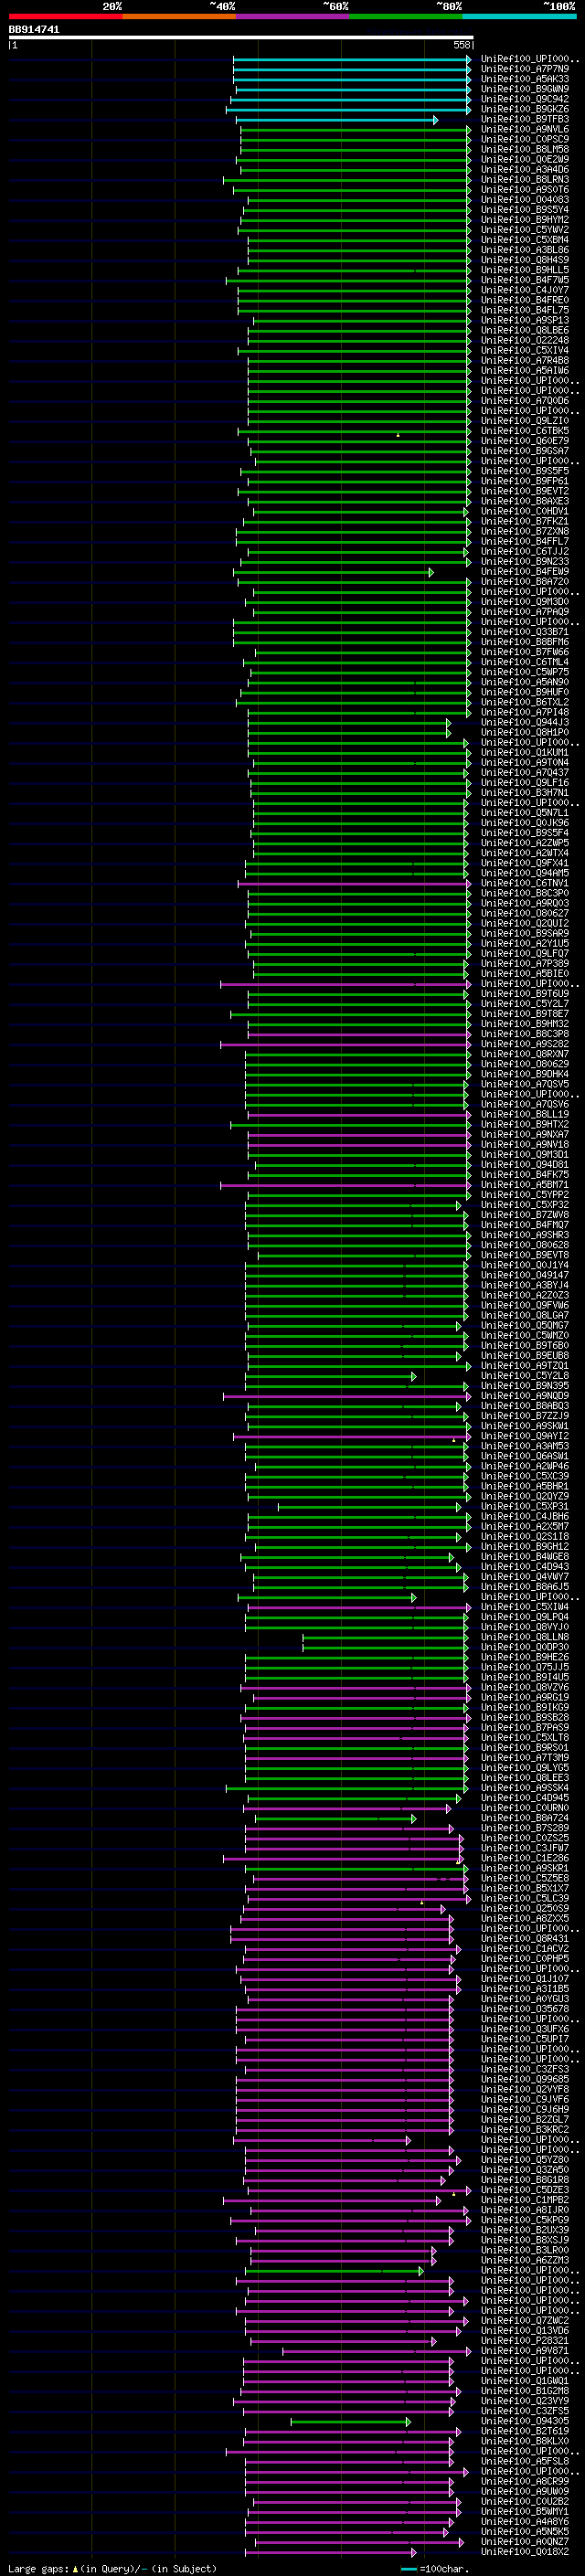Viewport: 585px width, 2576px height.
Task: Select the UniRef100_B1G2M8 label
Action: [x=525, y=2391]
